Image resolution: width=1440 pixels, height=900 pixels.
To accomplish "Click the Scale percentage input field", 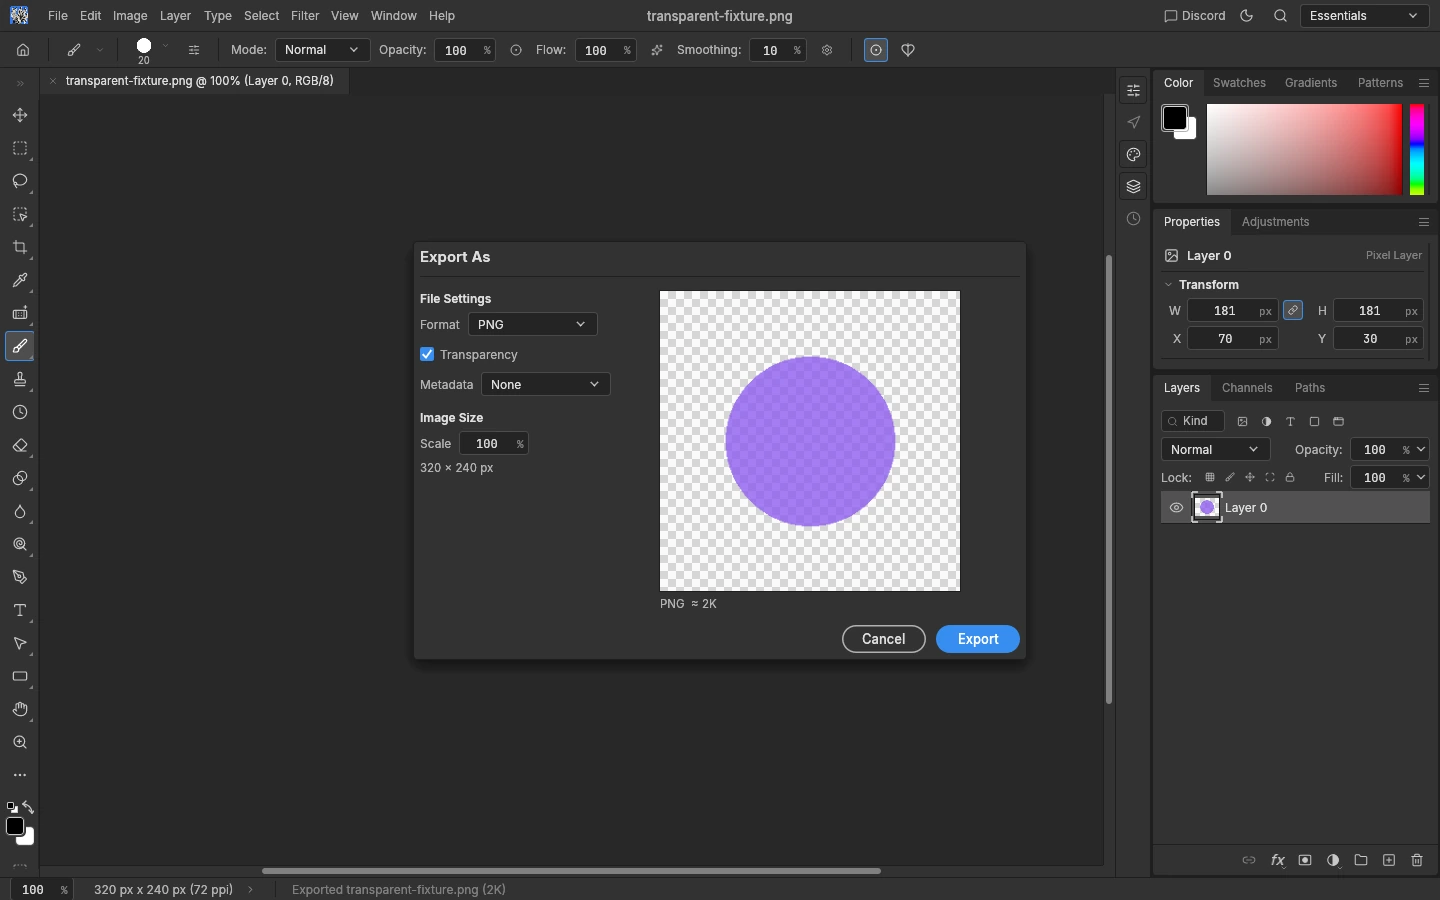I will 494,444.
